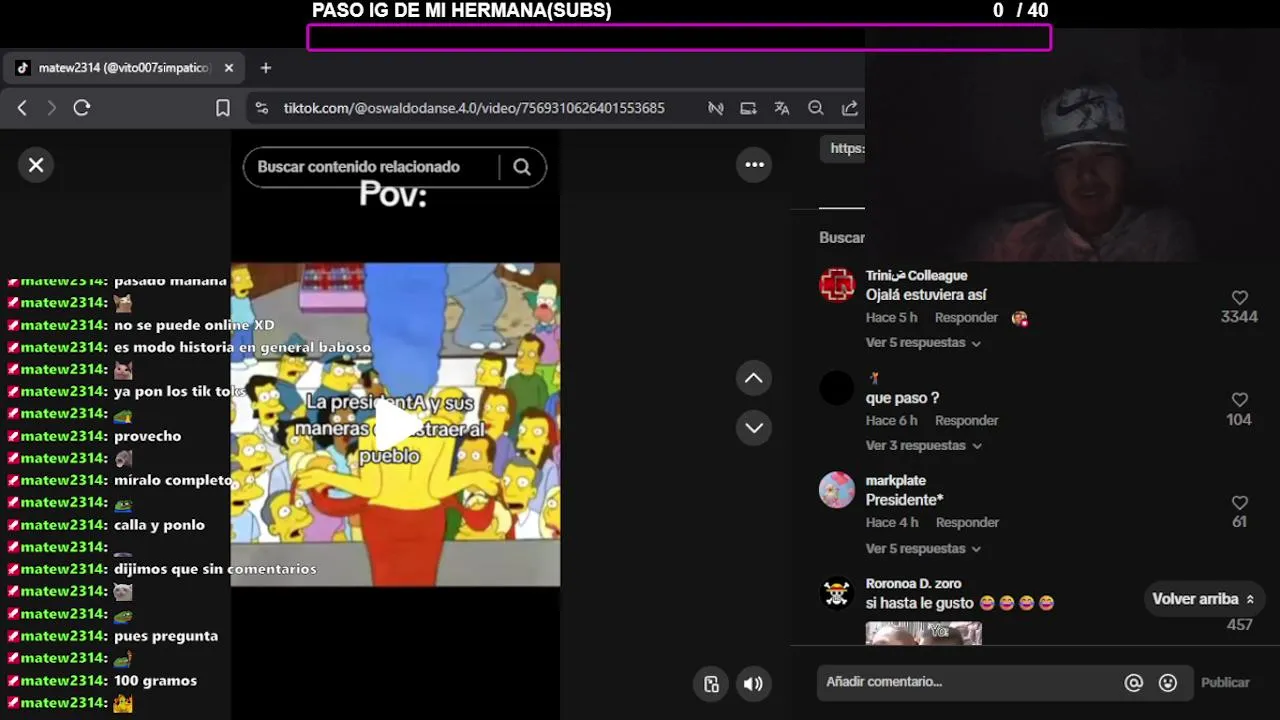Image resolution: width=1280 pixels, height=720 pixels.
Task: Open Trini Colleague's profile avatar
Action: [x=837, y=285]
